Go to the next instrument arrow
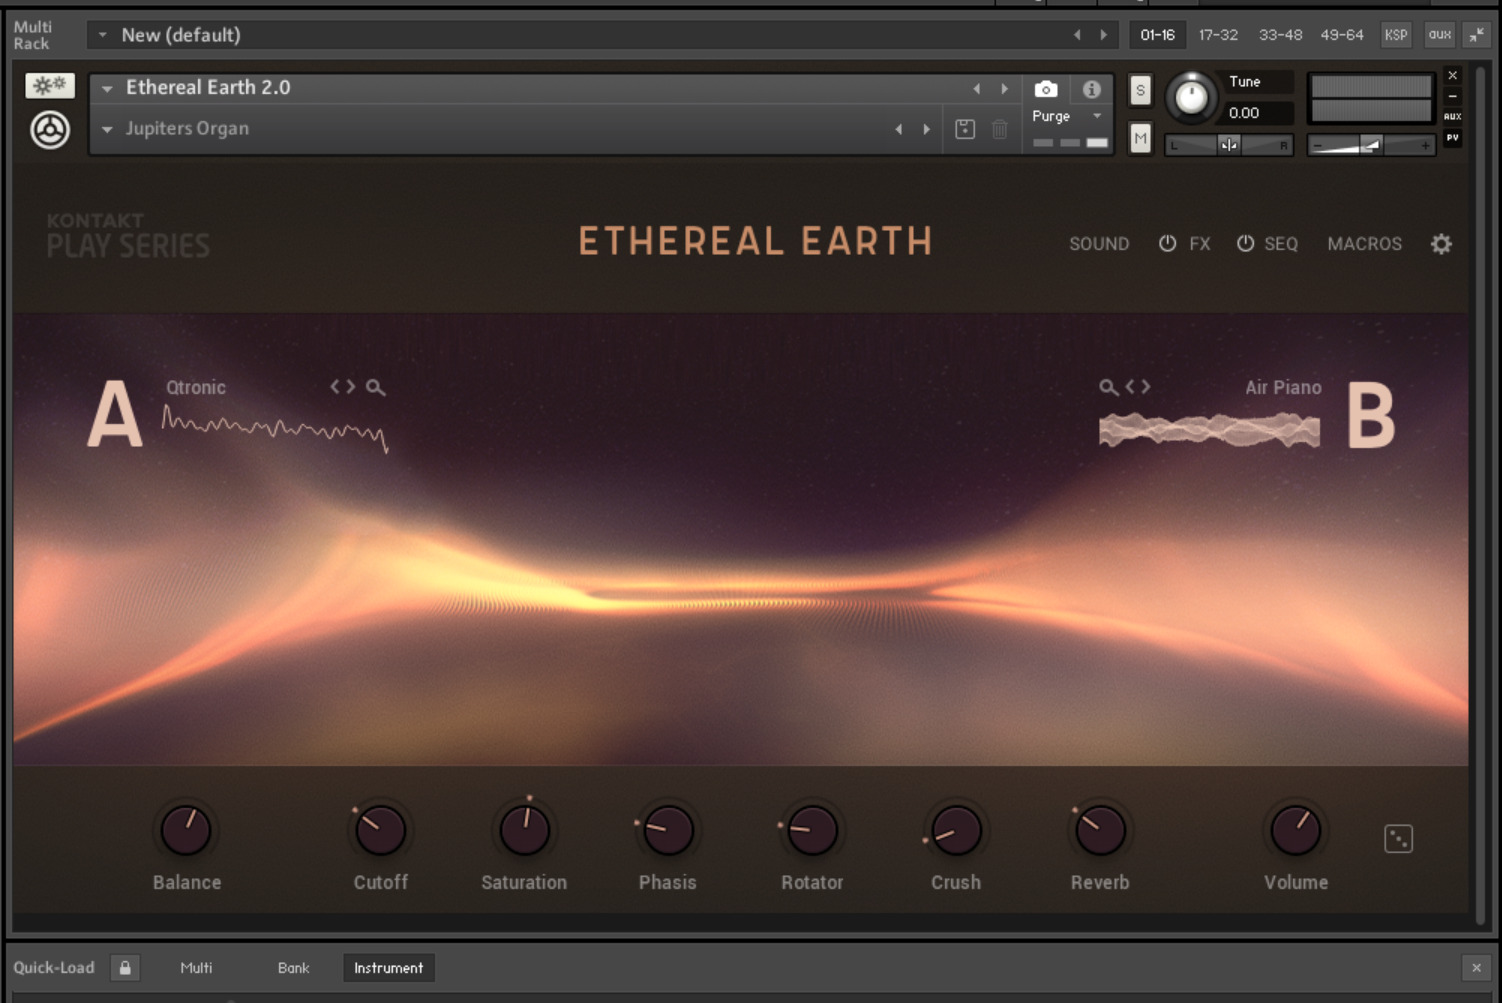The height and width of the screenshot is (1003, 1502). click(1004, 89)
